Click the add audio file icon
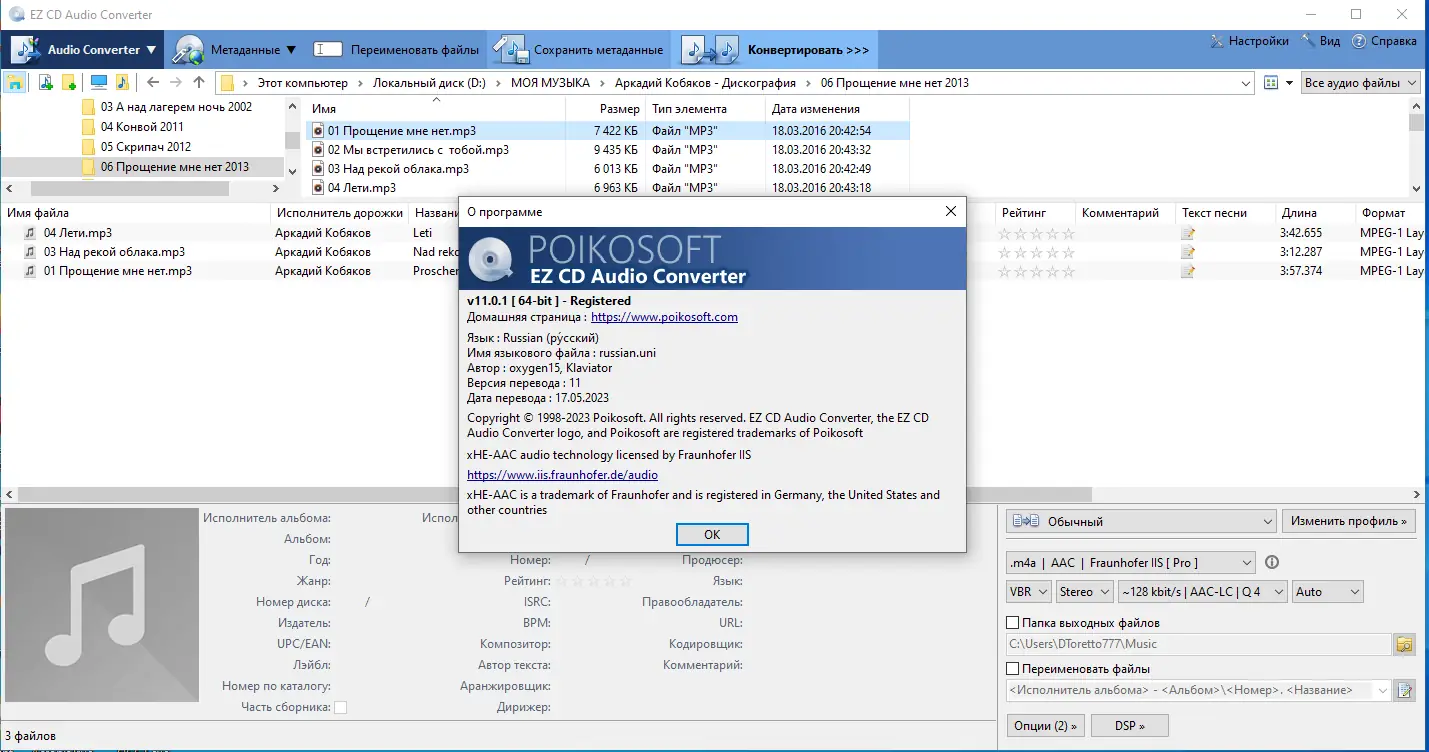The width and height of the screenshot is (1429, 752). point(44,80)
